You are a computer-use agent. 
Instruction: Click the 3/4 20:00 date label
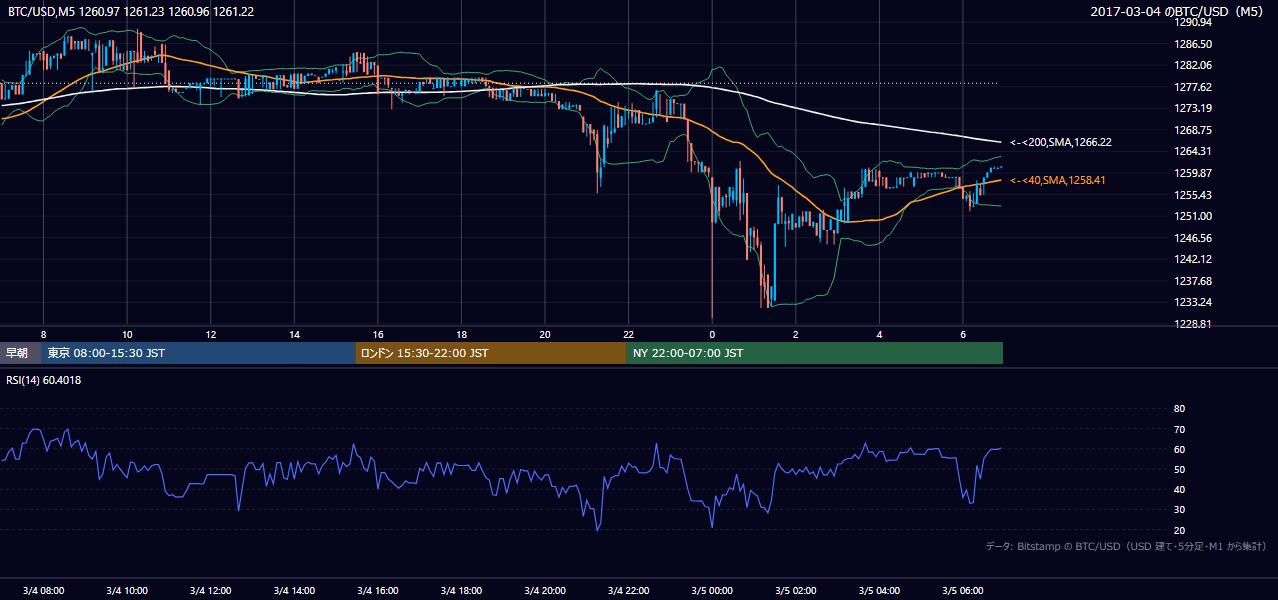[x=545, y=590]
